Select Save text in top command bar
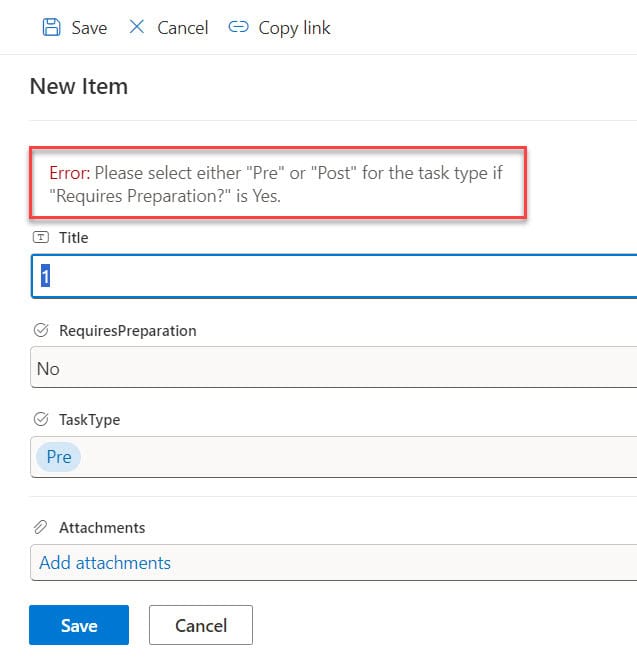 click(89, 28)
